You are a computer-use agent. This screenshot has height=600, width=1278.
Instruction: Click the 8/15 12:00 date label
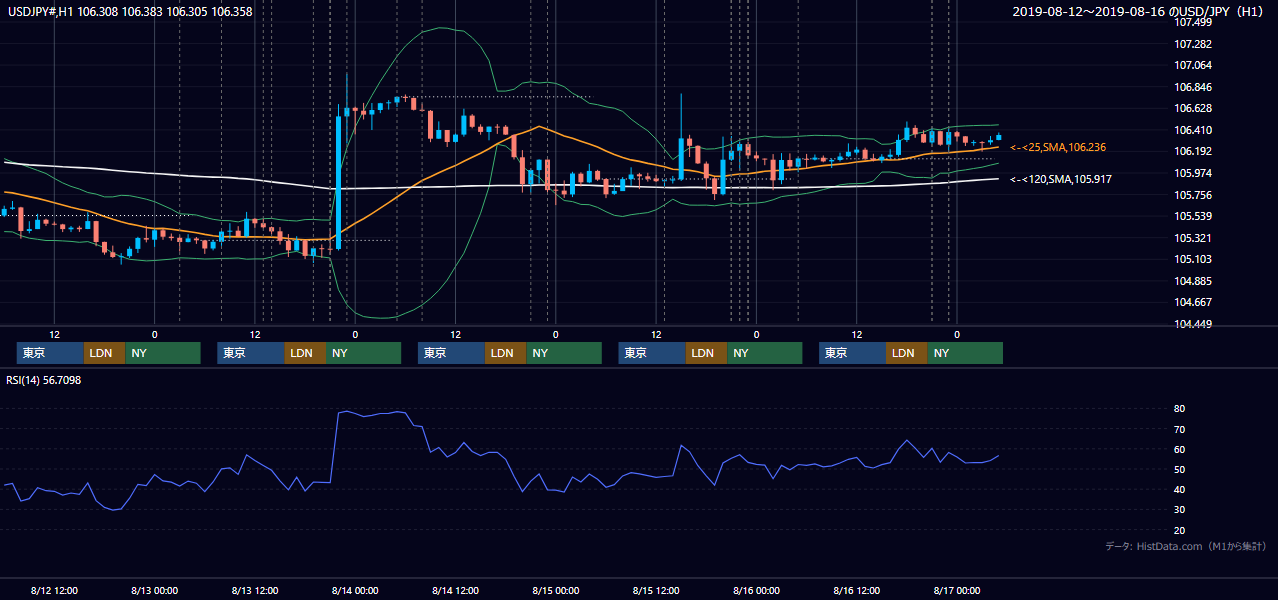tap(656, 590)
